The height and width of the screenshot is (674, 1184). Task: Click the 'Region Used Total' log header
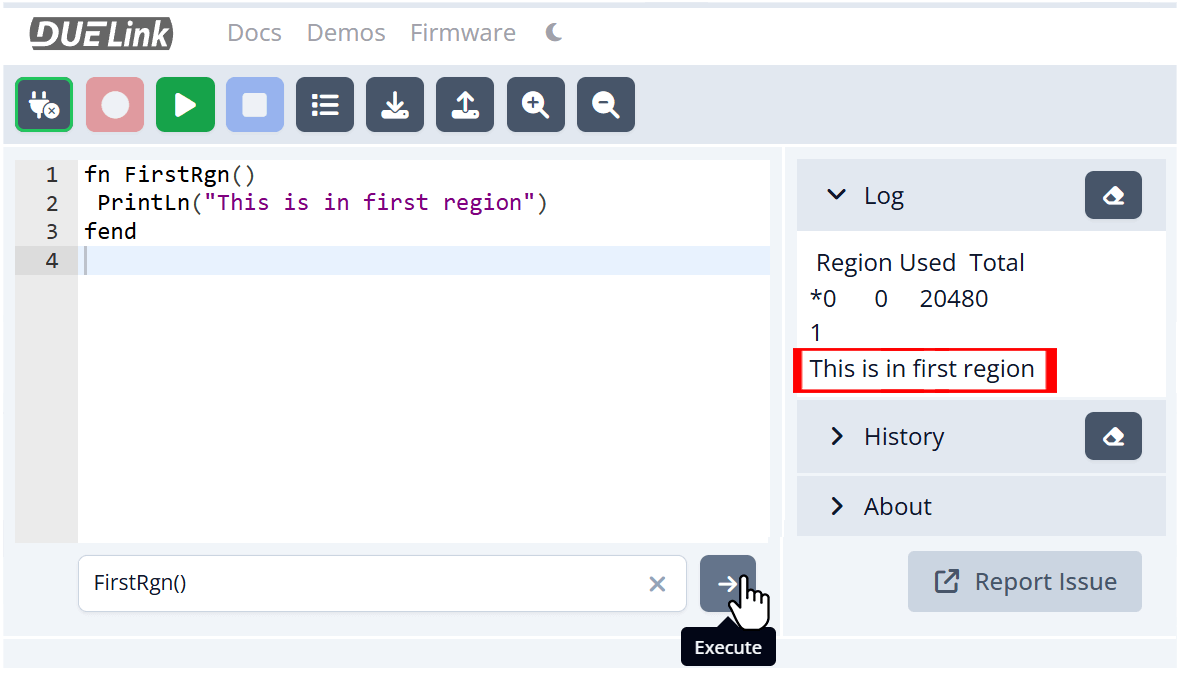click(920, 263)
